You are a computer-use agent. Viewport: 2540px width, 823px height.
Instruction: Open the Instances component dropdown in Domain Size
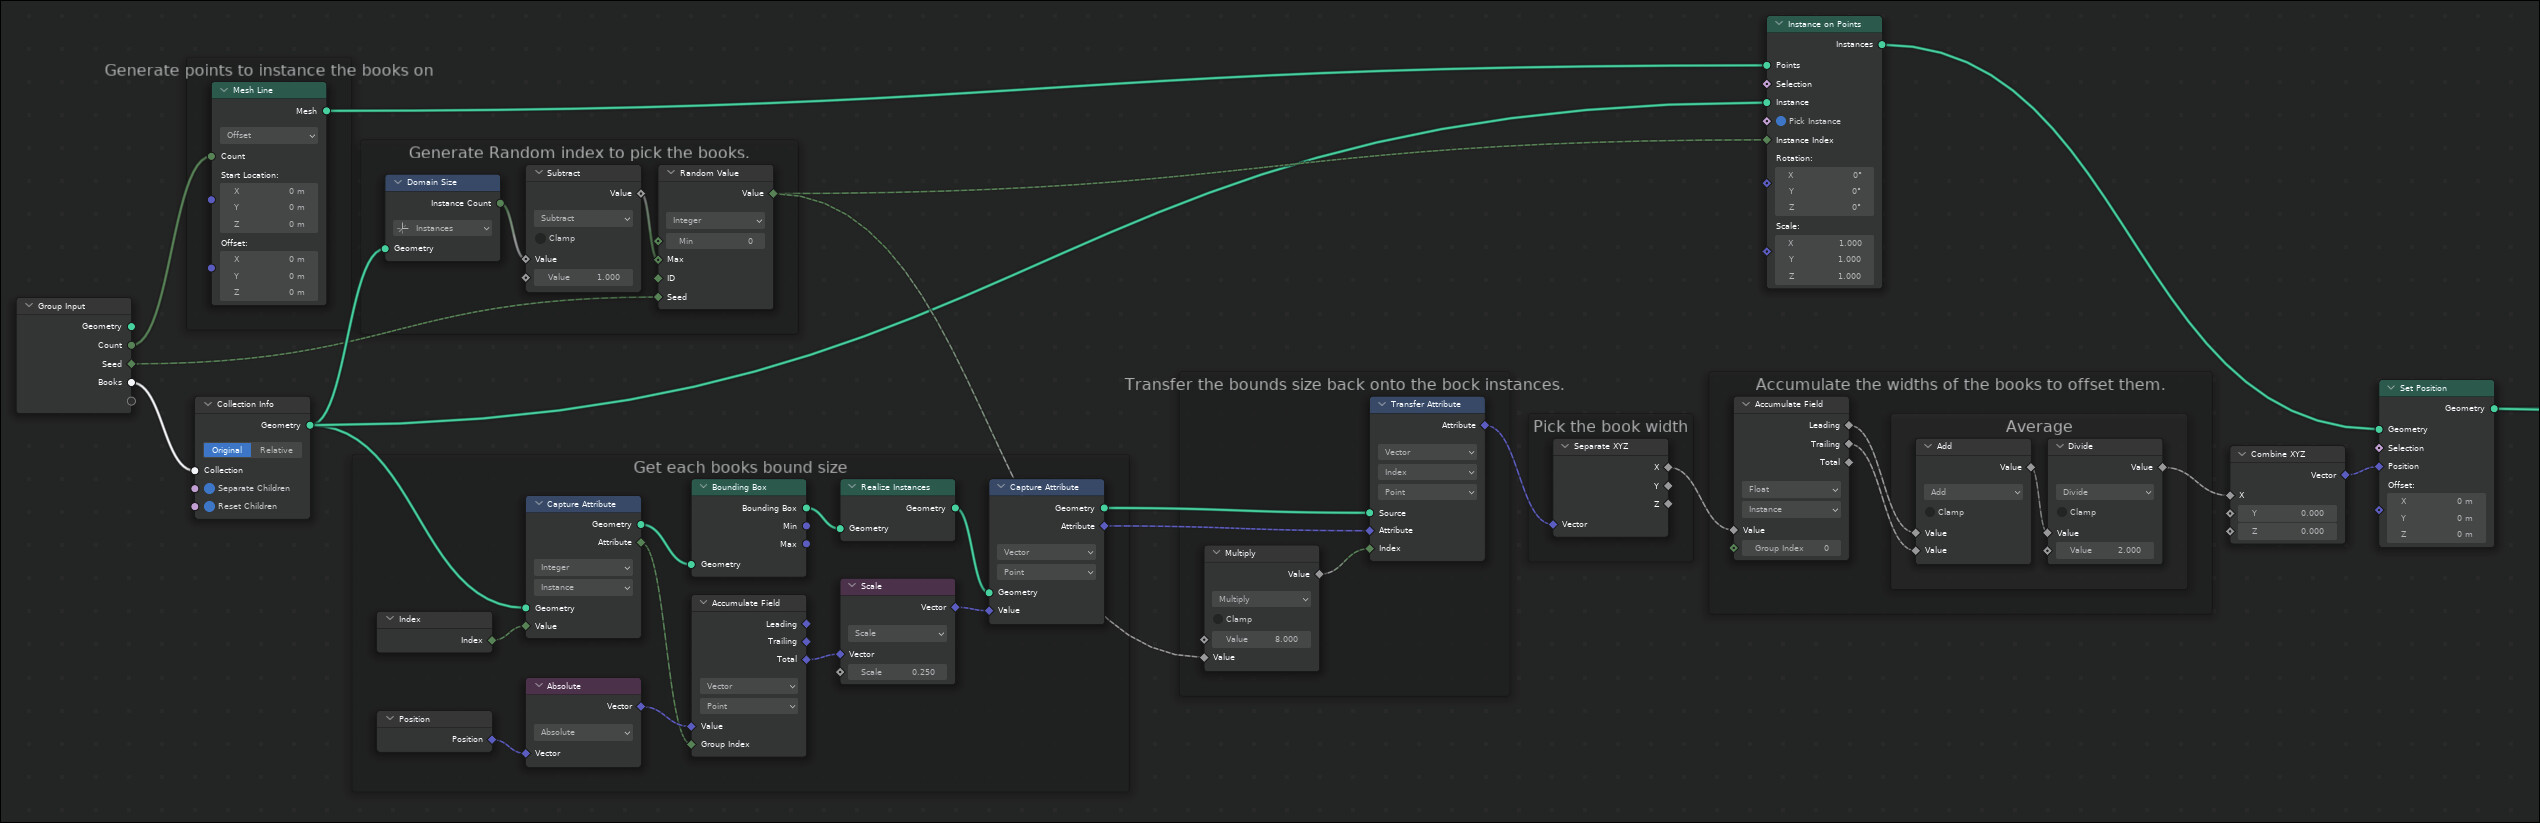coord(443,228)
